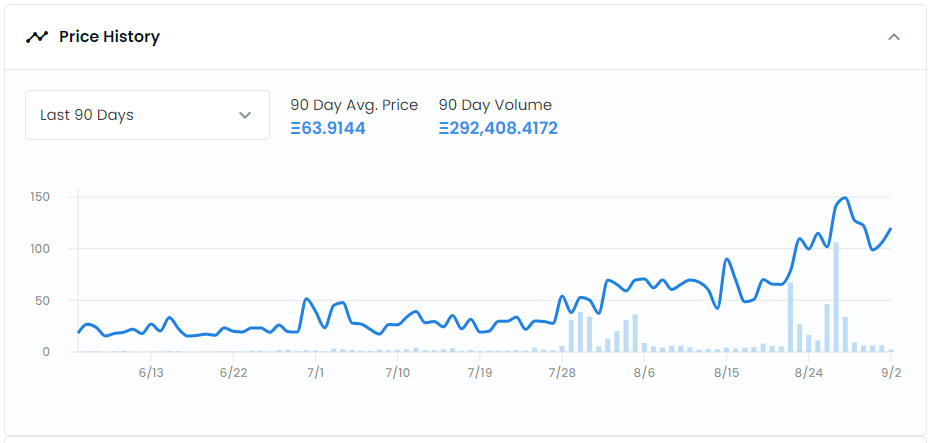Click the 90 Day Avg. Price label

tap(354, 105)
